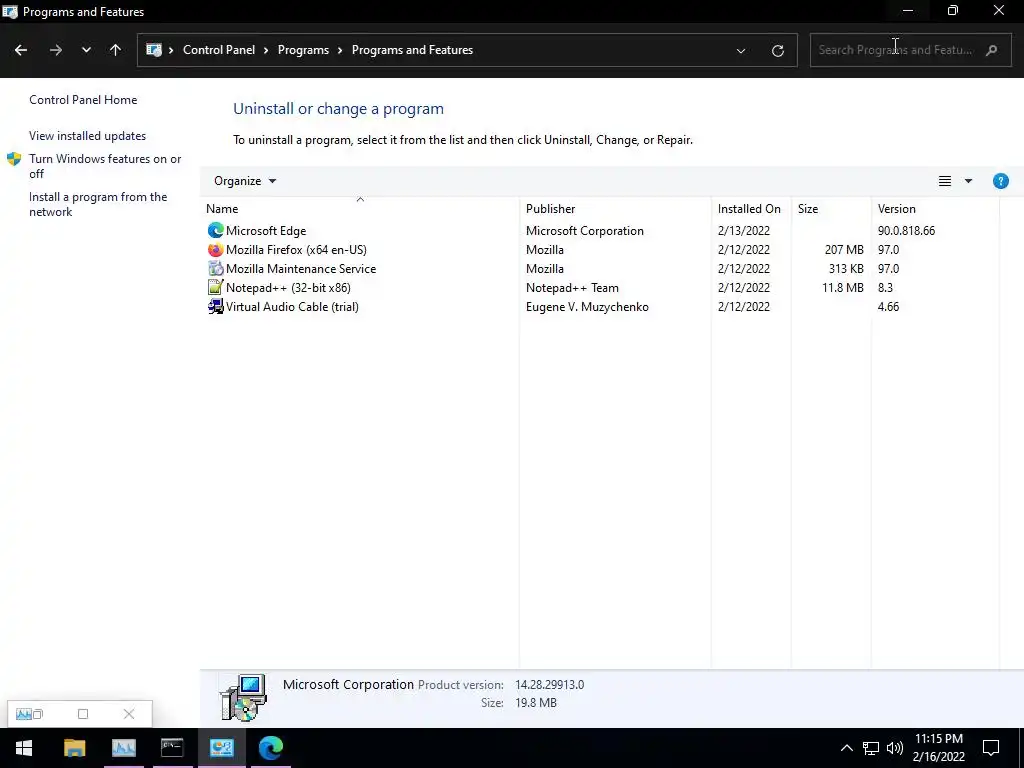Select Mozilla Maintenance Service entry
Viewport: 1024px width, 768px height.
[x=301, y=268]
